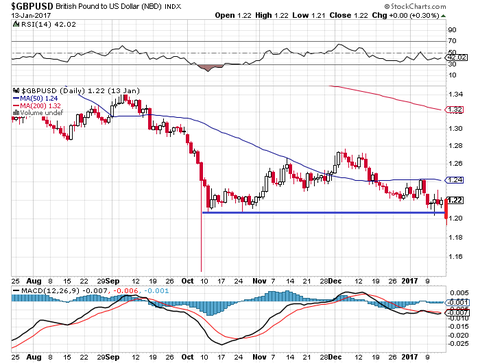Click the Close 1.22 value
The height and width of the screenshot is (363, 480).
pyautogui.click(x=349, y=15)
